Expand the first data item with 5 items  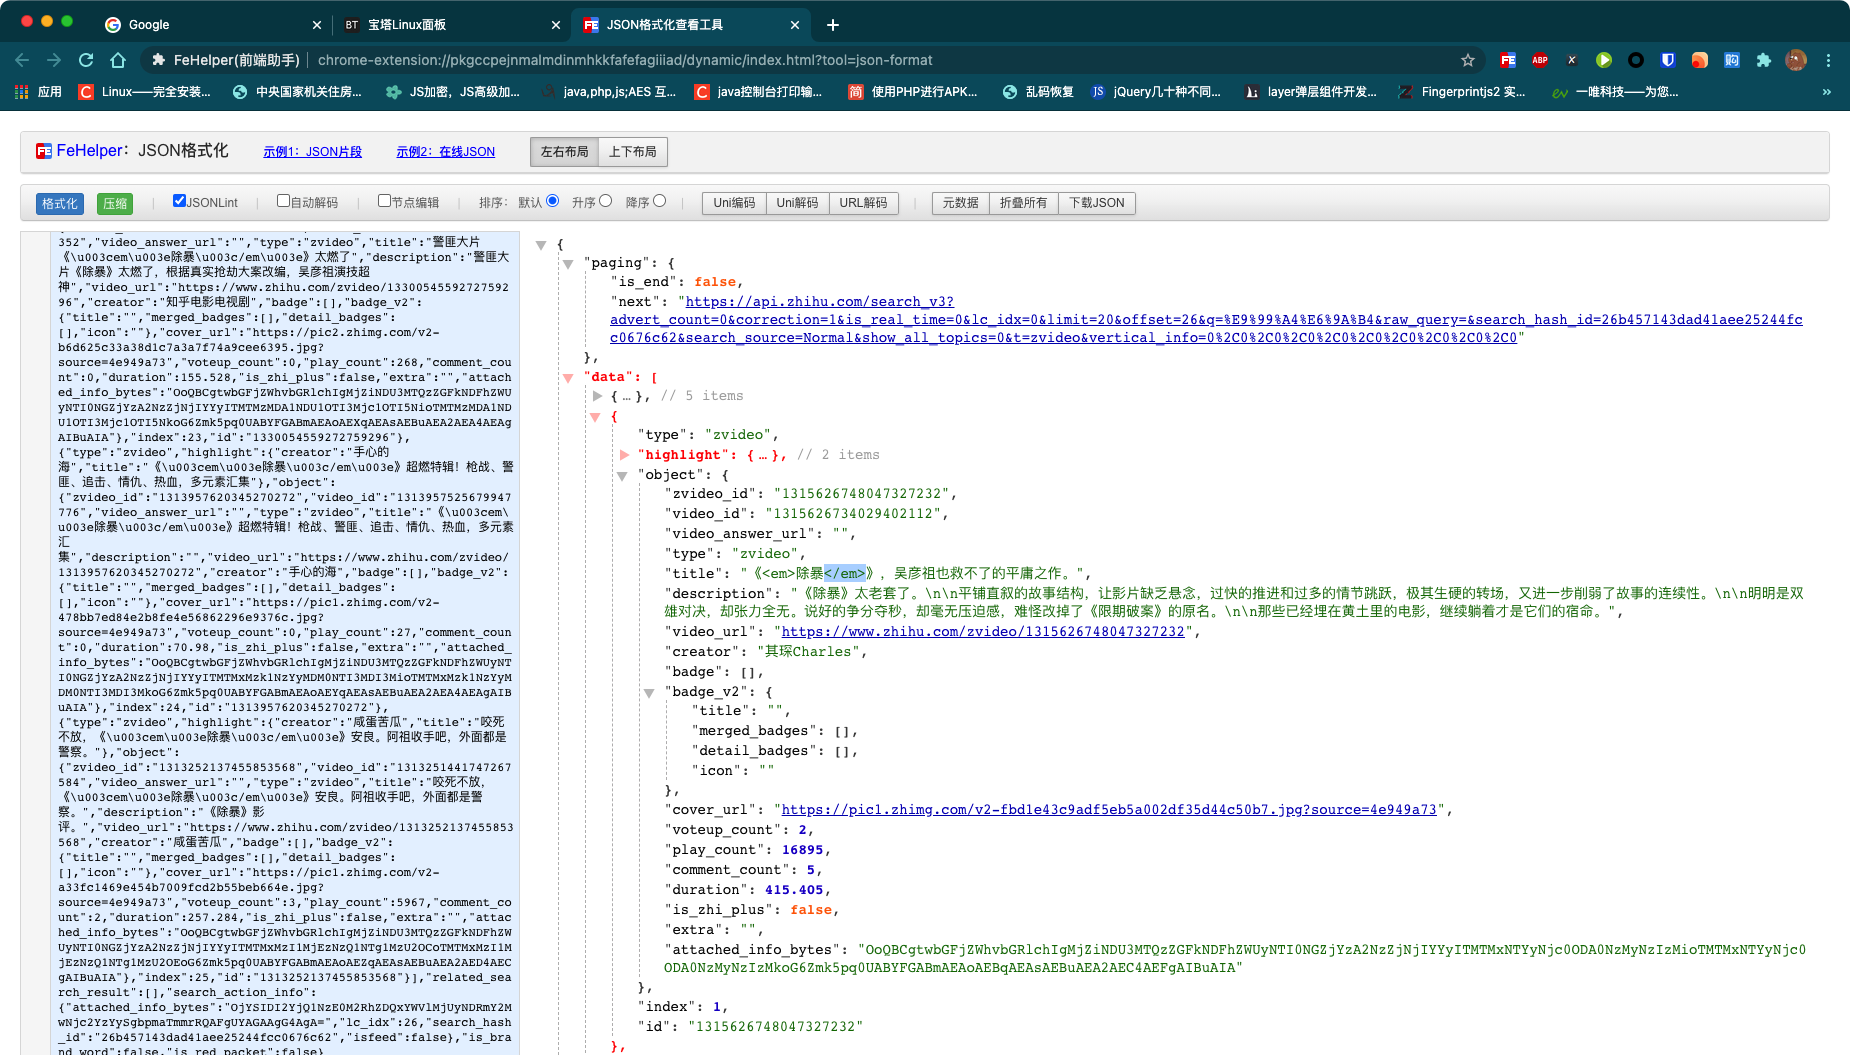(598, 396)
